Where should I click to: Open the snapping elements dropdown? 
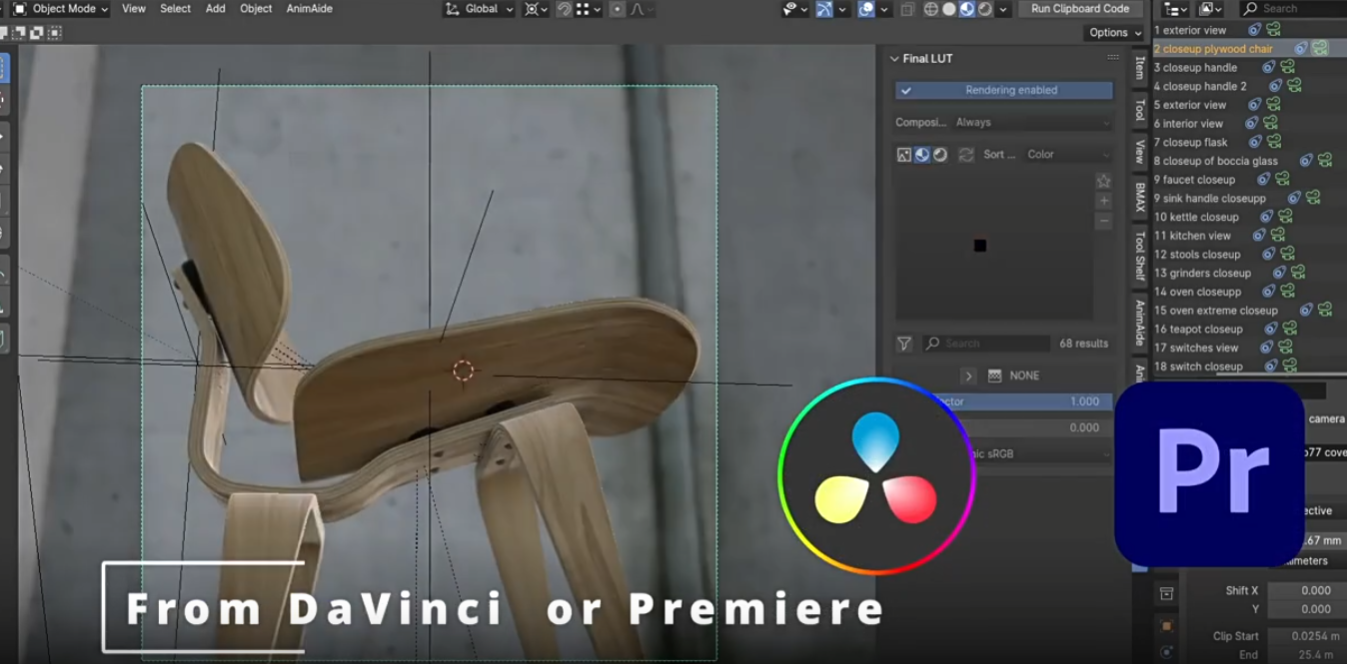pyautogui.click(x=590, y=9)
